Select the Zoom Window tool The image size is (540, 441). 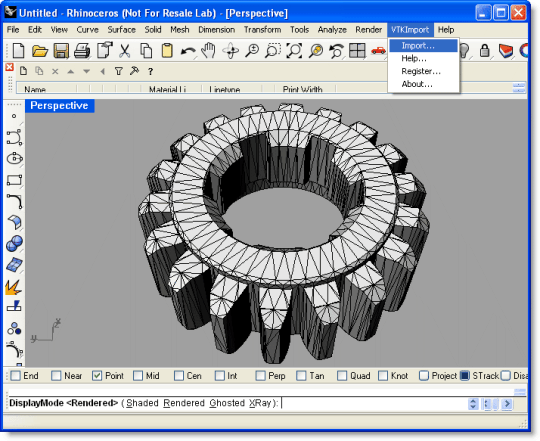point(273,51)
